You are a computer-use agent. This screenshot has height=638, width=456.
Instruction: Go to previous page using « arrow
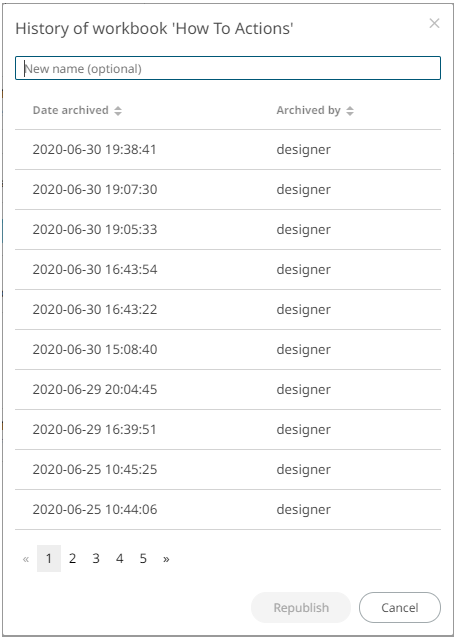(26, 559)
